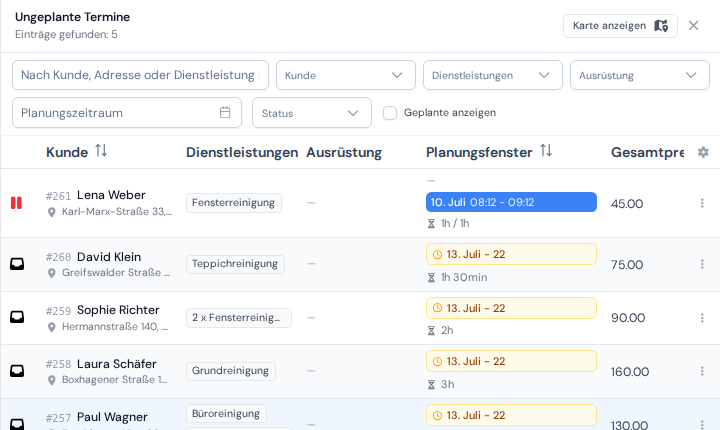Click location pin next to Hermannstraße 140
The image size is (720, 430).
point(52,327)
